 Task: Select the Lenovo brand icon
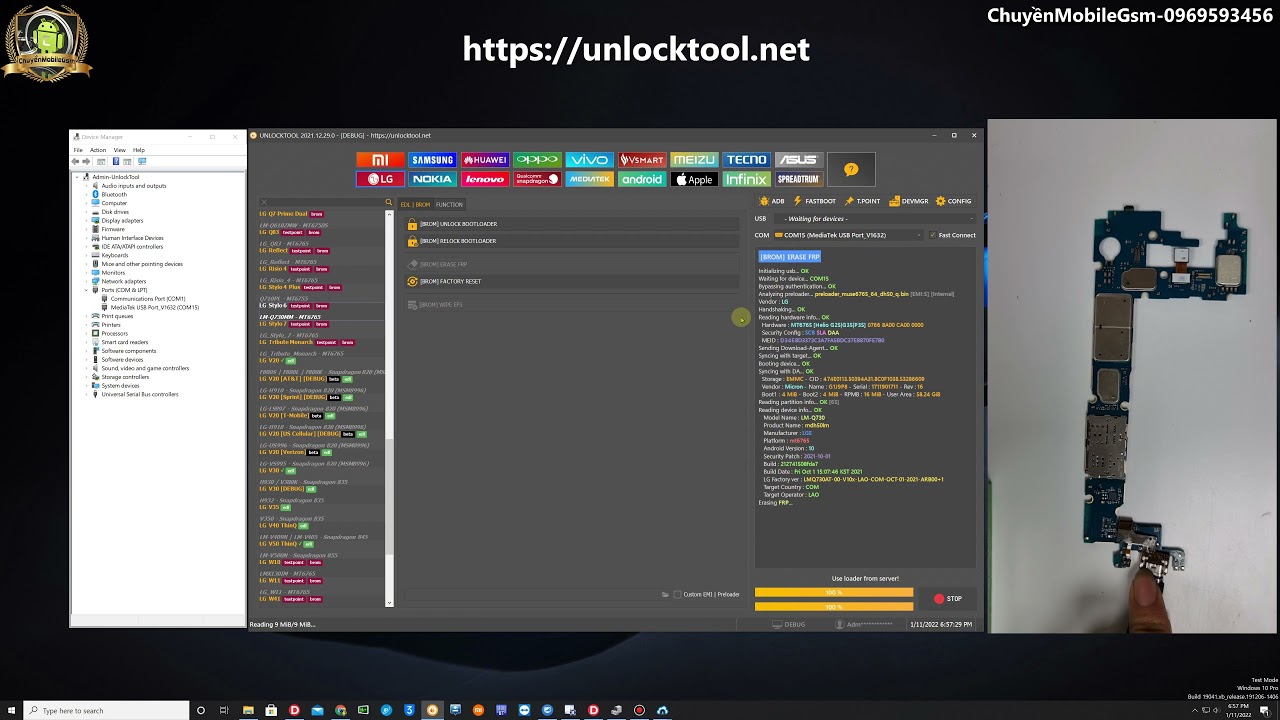point(484,179)
